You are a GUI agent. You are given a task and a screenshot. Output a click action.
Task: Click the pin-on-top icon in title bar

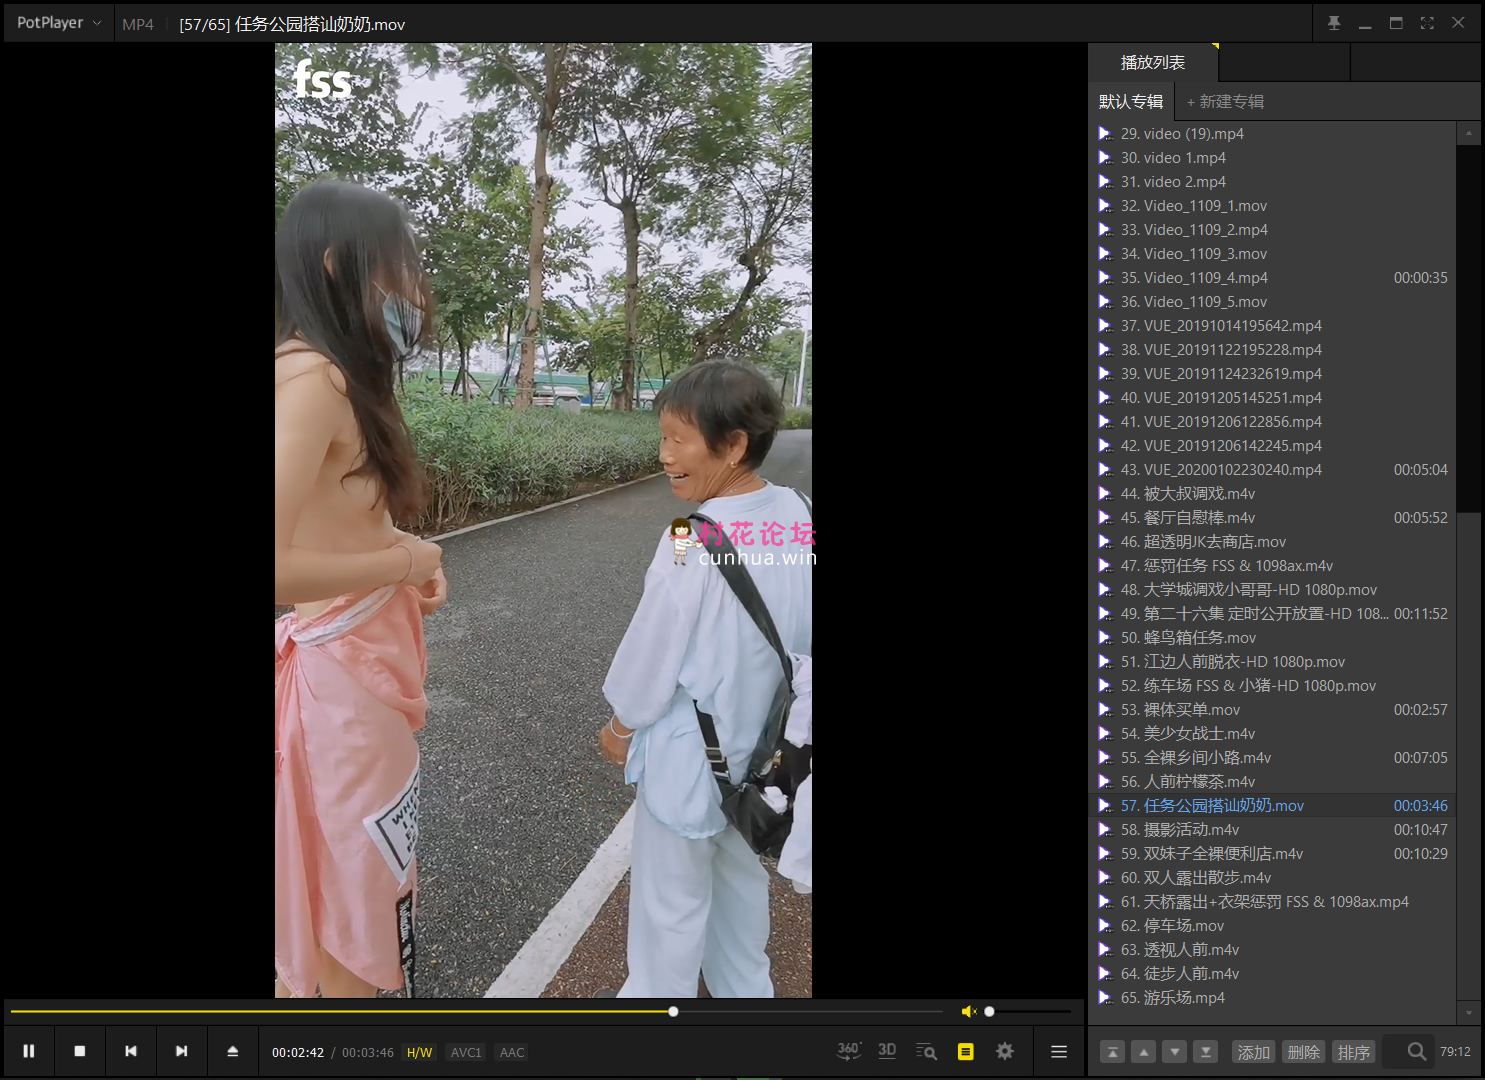coord(1334,23)
